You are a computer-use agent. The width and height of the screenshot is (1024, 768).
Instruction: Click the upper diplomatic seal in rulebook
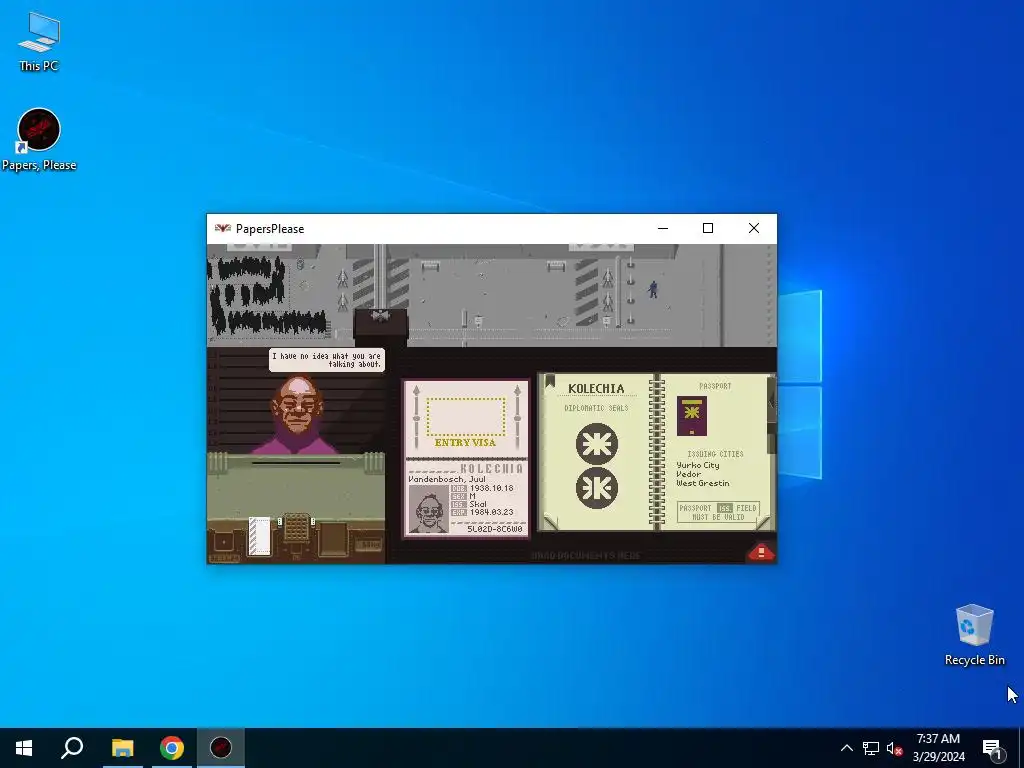(596, 444)
